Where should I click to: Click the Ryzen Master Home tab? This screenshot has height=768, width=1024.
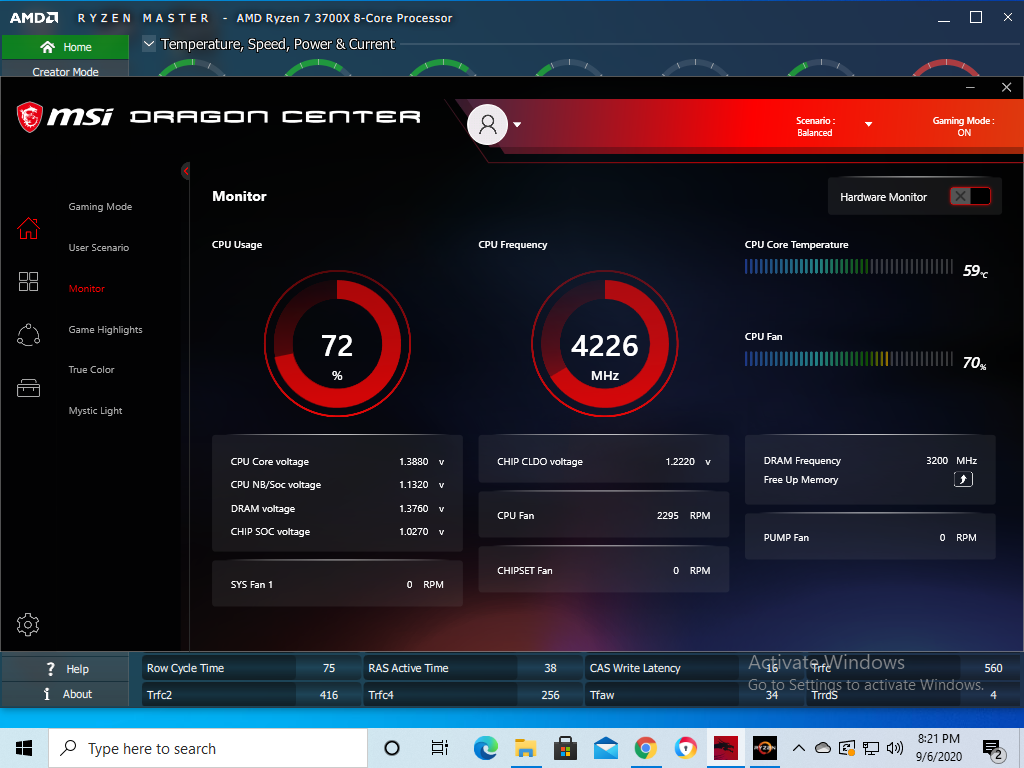(x=65, y=47)
